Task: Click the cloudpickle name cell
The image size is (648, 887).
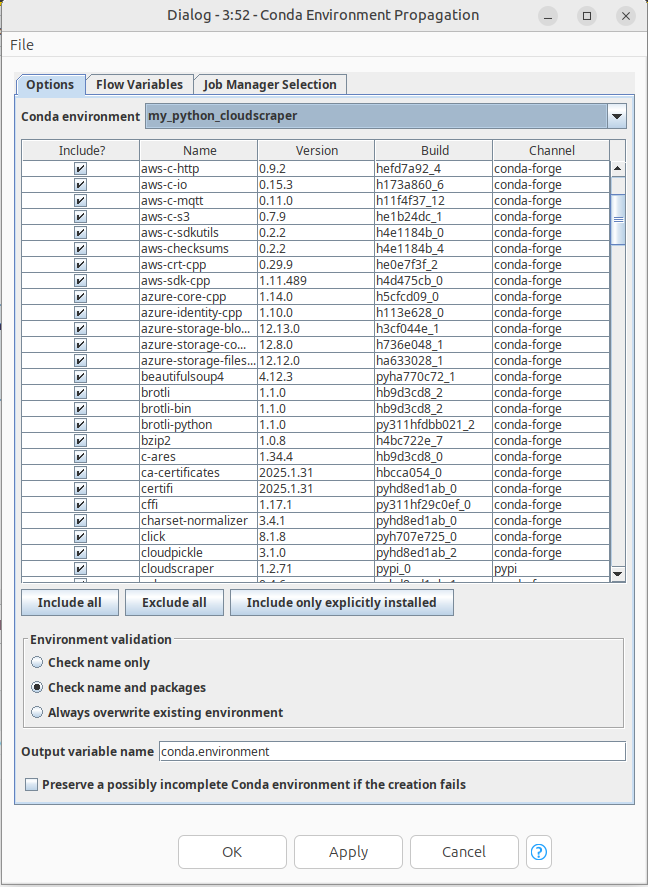Action: pyautogui.click(x=198, y=553)
